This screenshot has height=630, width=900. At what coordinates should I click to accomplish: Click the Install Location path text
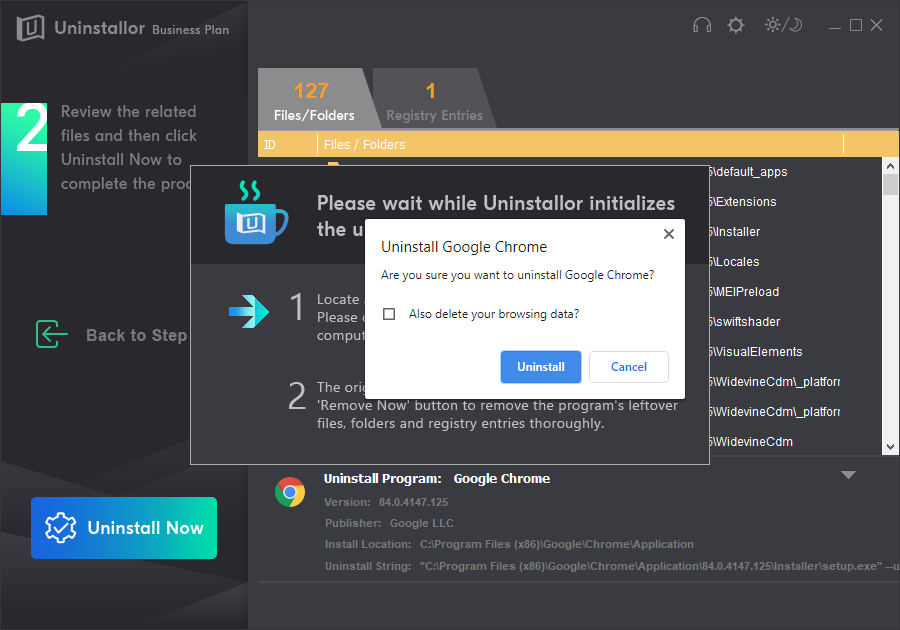[x=557, y=544]
